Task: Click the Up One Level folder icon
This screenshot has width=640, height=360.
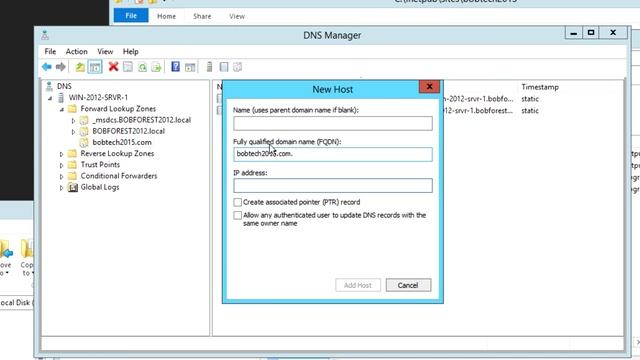Action: click(80, 67)
